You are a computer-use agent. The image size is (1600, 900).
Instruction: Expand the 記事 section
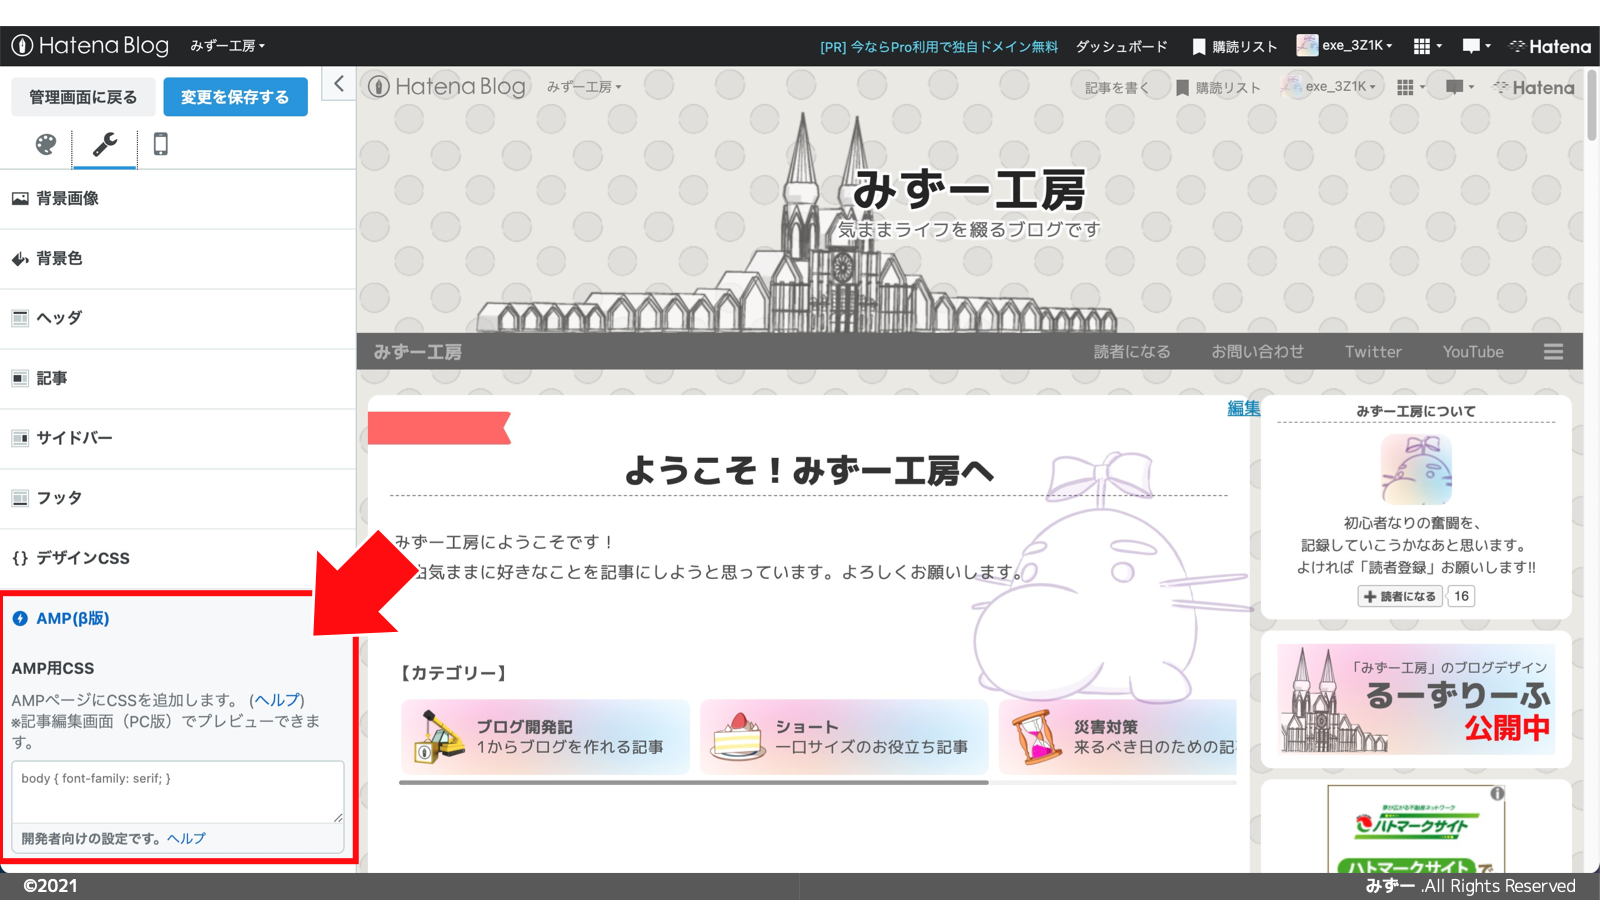pyautogui.click(x=178, y=378)
